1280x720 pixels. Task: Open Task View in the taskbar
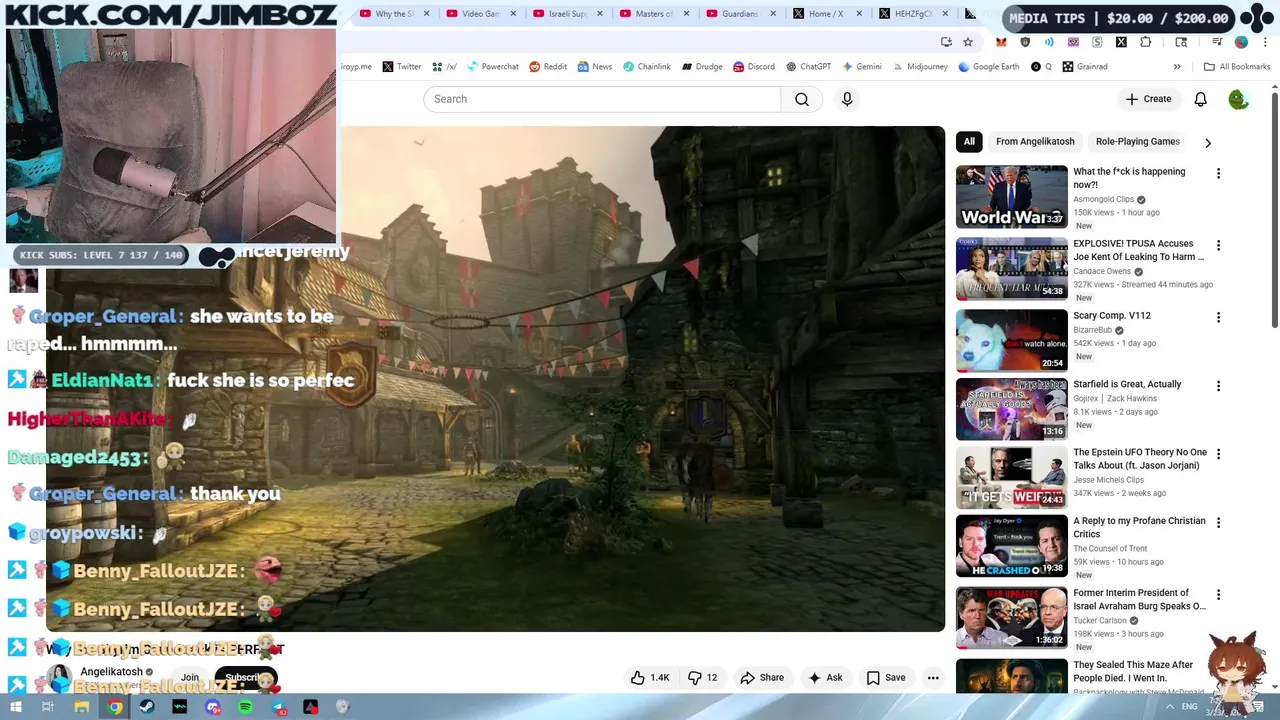tap(47, 707)
